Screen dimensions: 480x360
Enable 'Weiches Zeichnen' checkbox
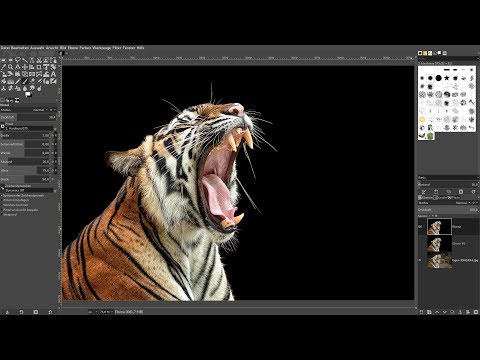coord(2,205)
